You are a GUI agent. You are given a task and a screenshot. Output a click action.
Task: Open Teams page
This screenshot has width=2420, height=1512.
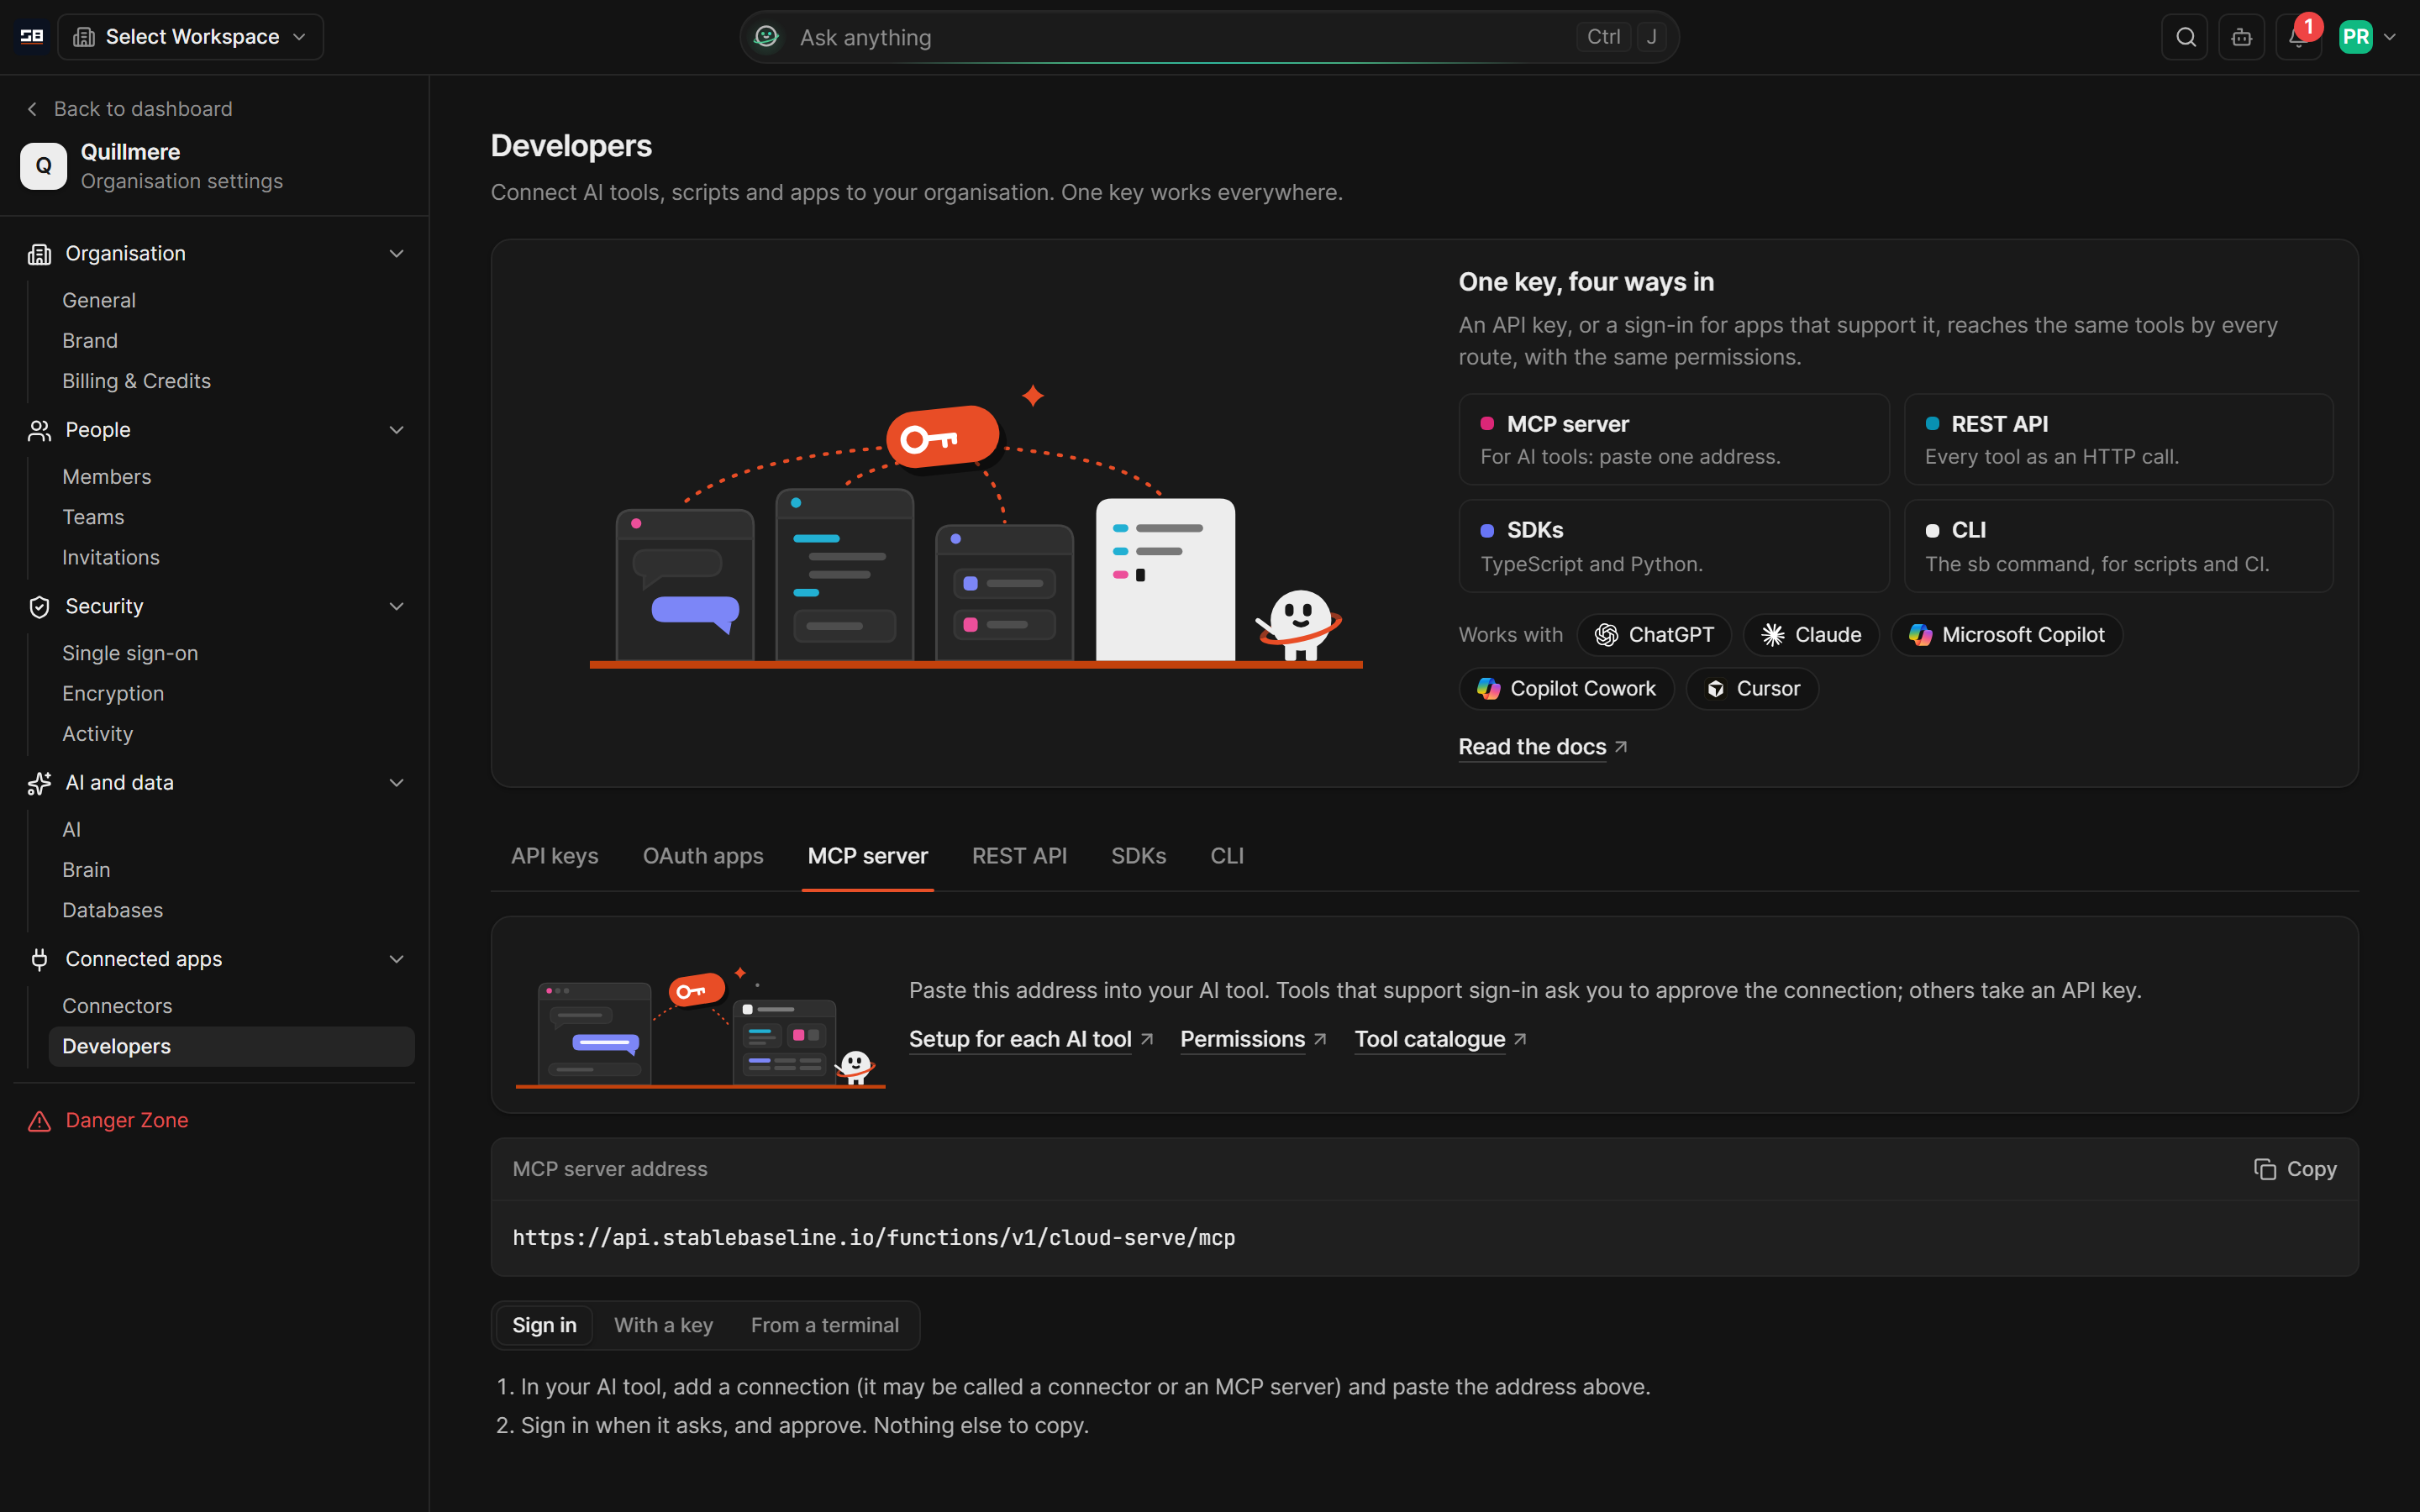point(93,517)
